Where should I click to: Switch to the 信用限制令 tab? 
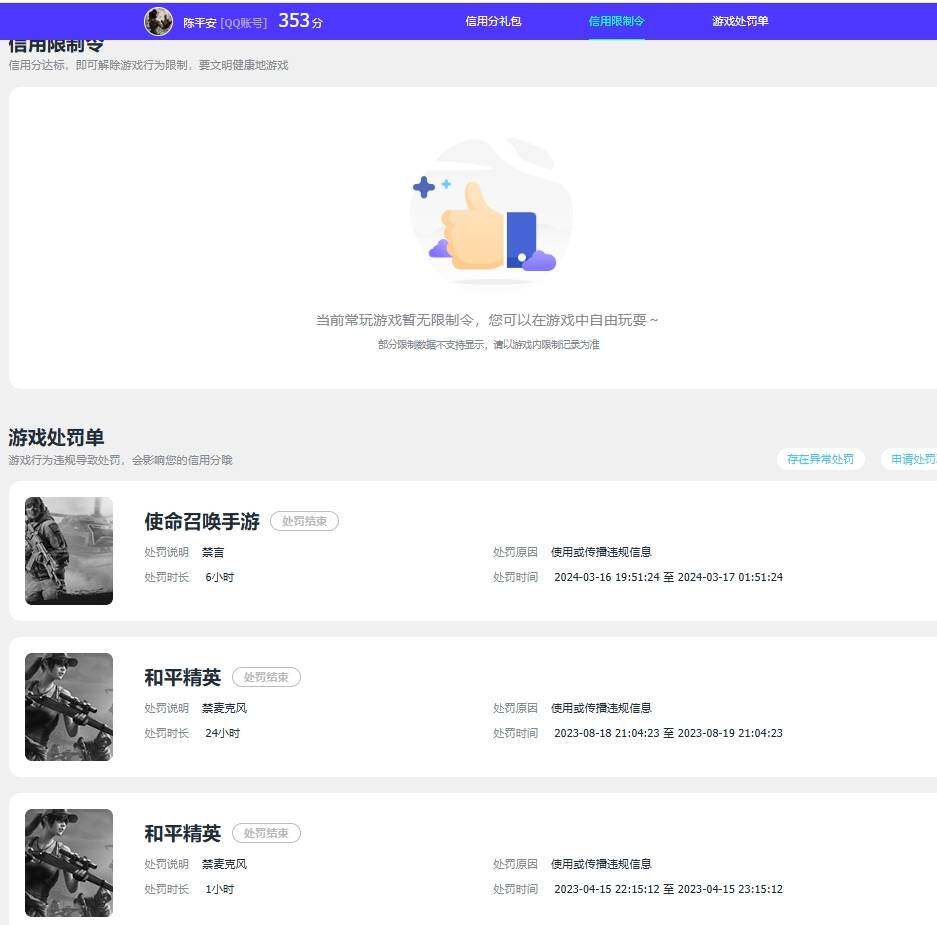pyautogui.click(x=616, y=22)
